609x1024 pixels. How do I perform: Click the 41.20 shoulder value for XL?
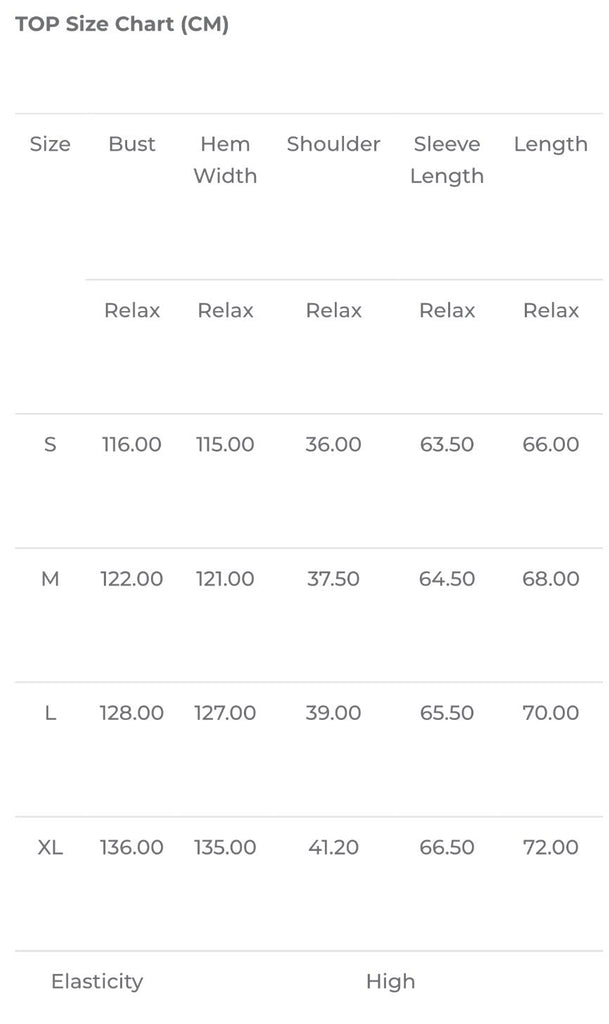point(333,847)
